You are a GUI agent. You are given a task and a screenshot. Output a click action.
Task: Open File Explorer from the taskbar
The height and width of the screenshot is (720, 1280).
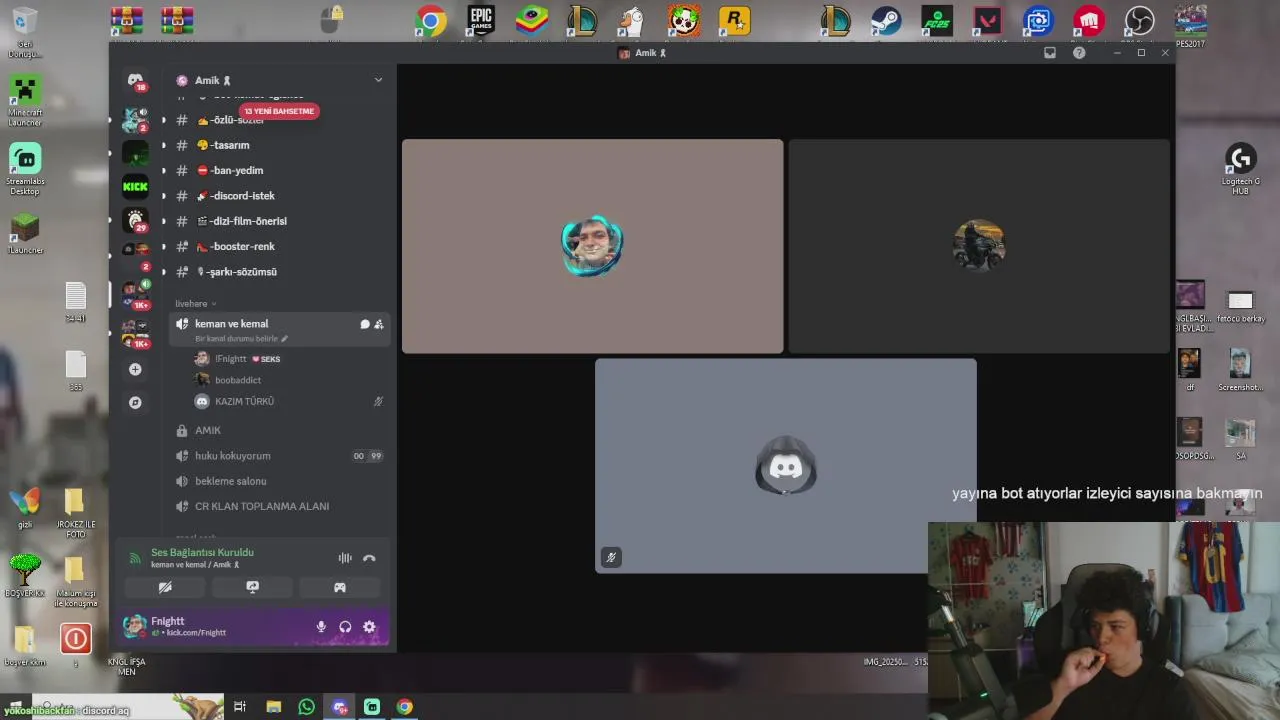point(274,707)
